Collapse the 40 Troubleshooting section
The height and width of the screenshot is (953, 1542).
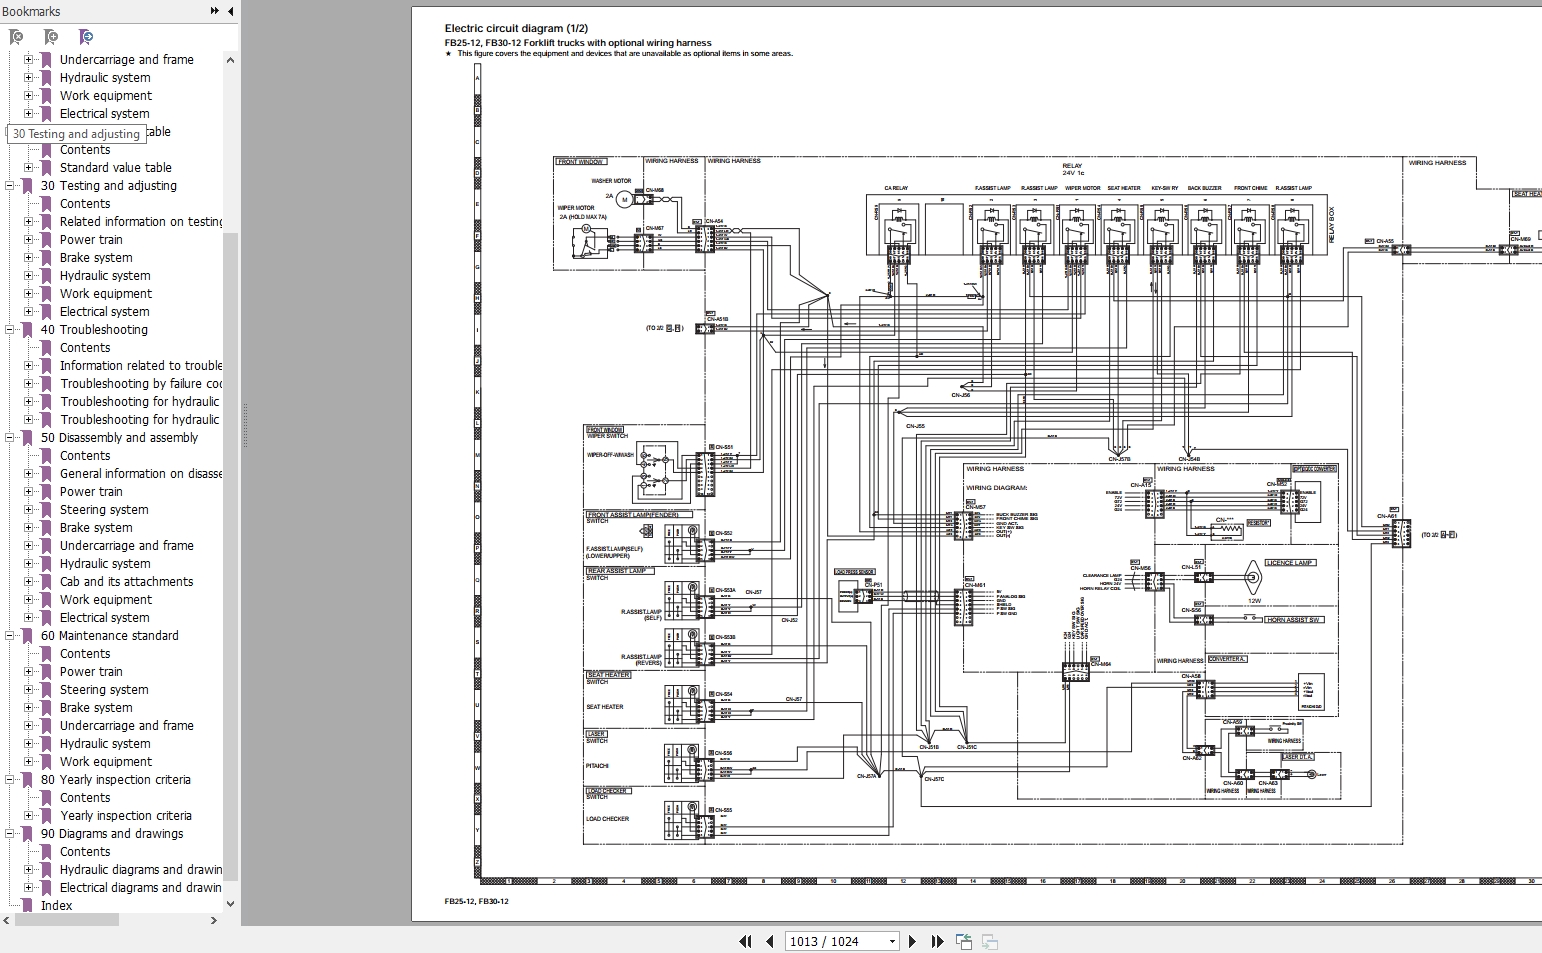[x=10, y=330]
